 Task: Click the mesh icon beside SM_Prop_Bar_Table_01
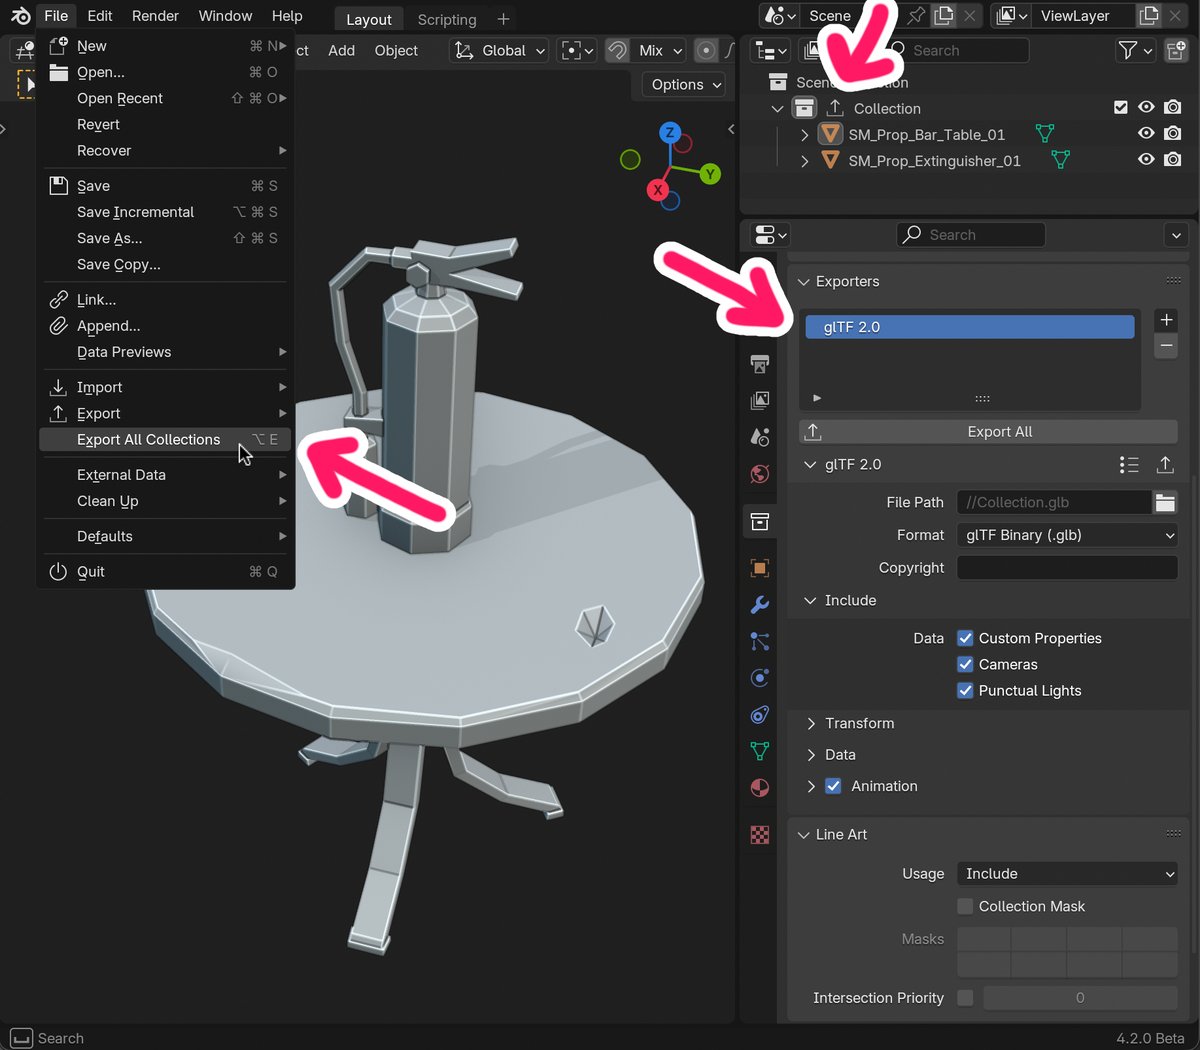pyautogui.click(x=1046, y=133)
